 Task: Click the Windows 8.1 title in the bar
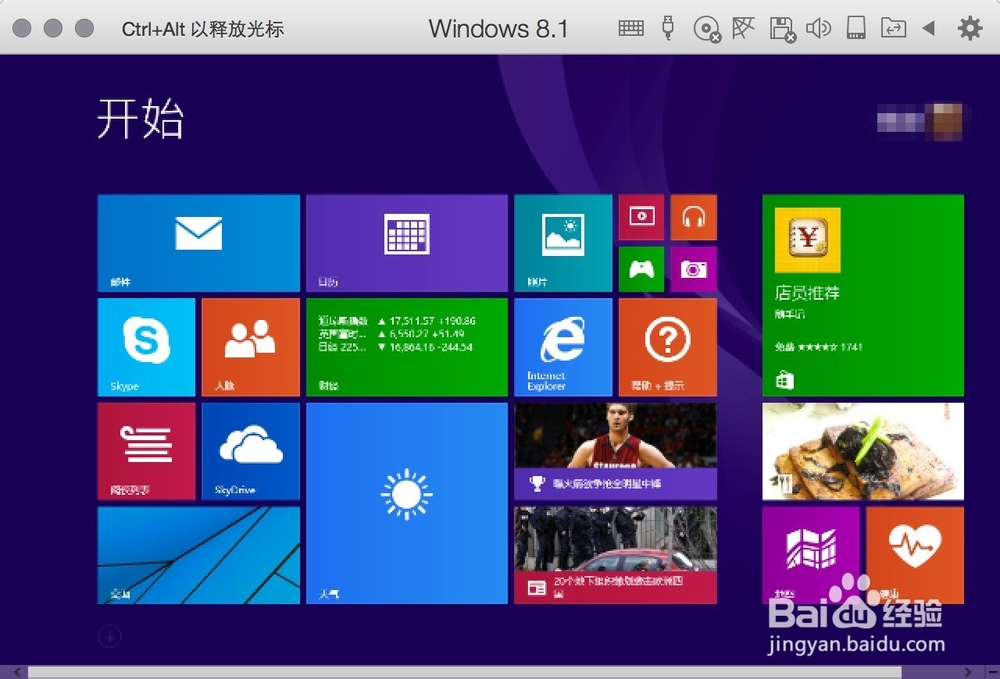(x=499, y=28)
